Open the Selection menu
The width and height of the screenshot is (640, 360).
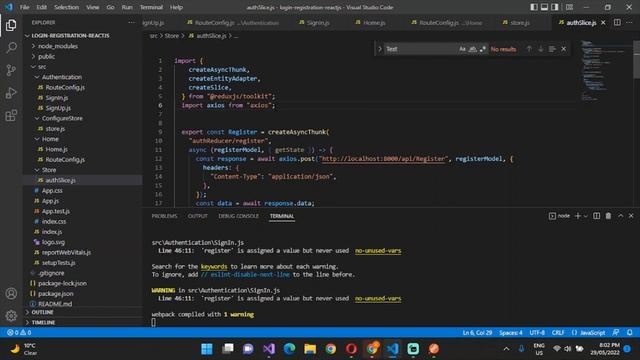[67, 7]
